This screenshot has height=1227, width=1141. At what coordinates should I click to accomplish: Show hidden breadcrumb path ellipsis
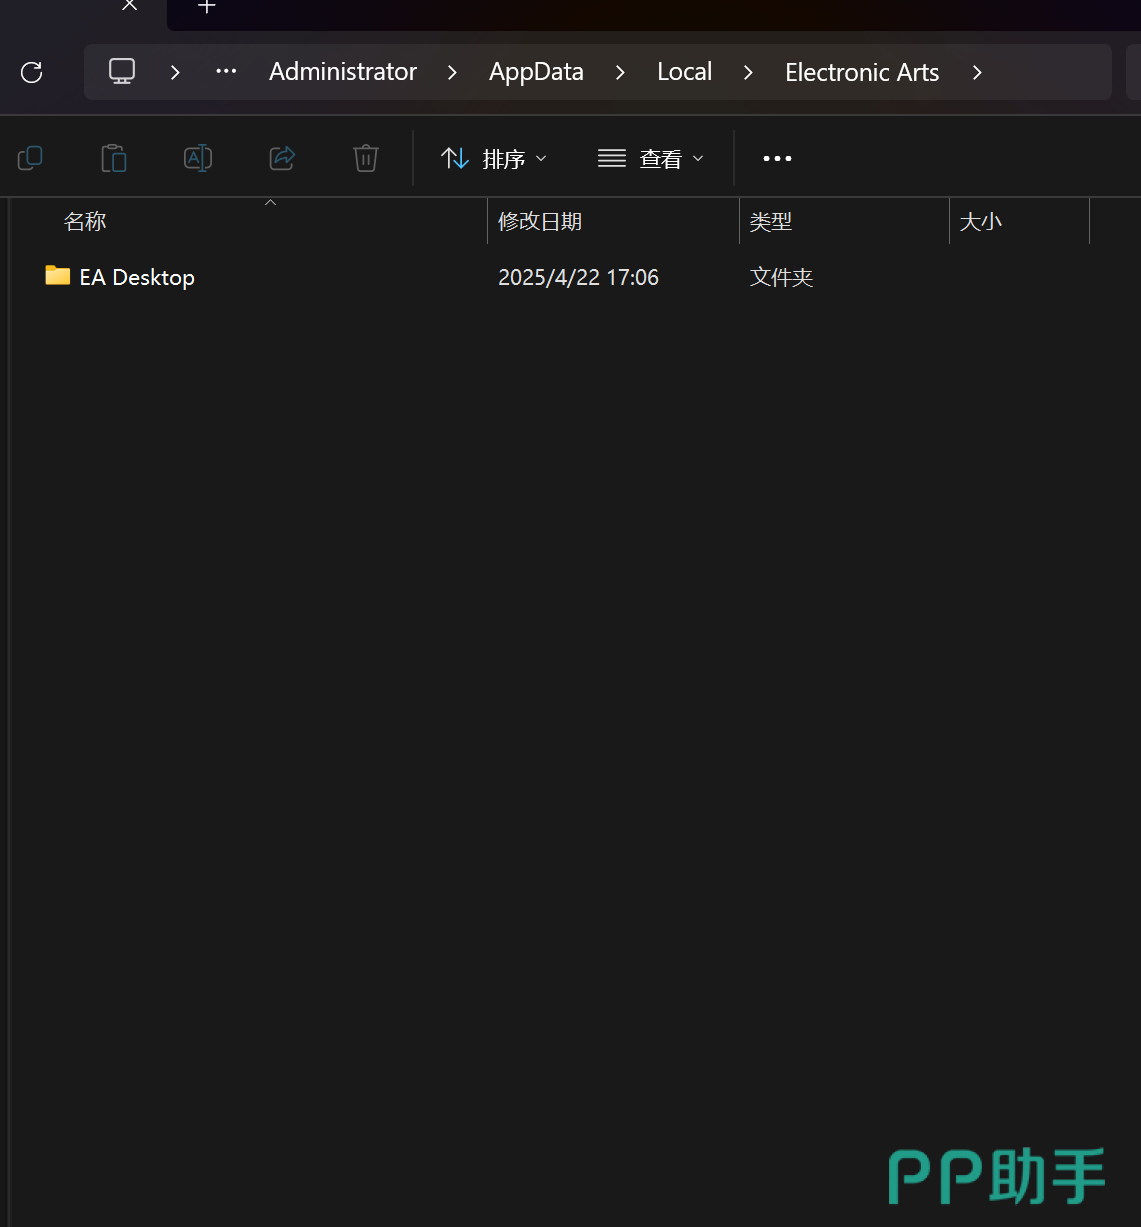(226, 72)
